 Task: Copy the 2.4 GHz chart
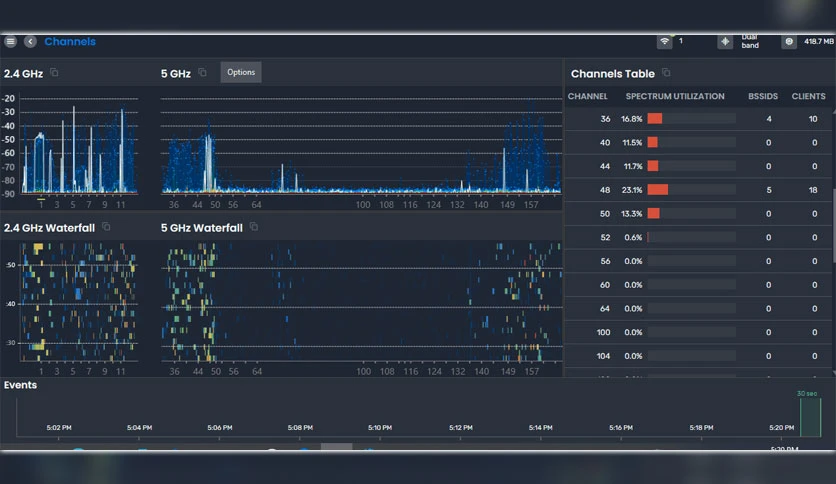point(54,72)
